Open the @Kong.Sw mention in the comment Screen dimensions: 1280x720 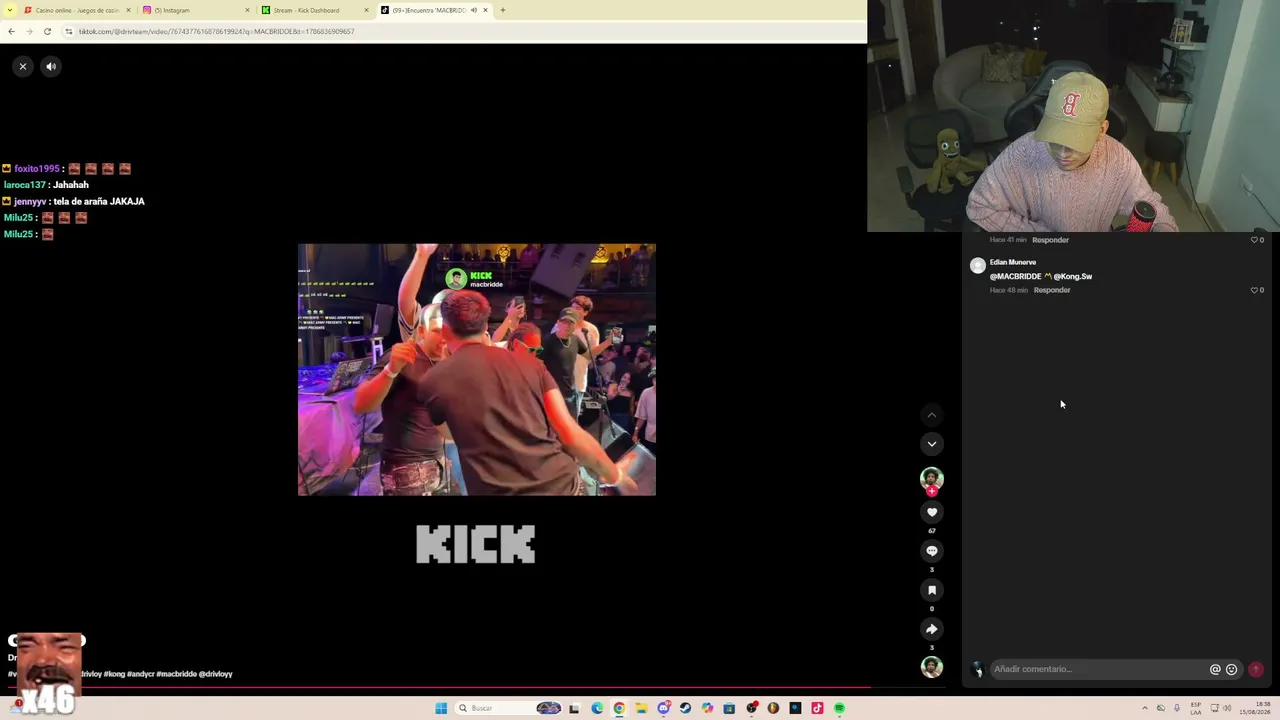[1073, 276]
